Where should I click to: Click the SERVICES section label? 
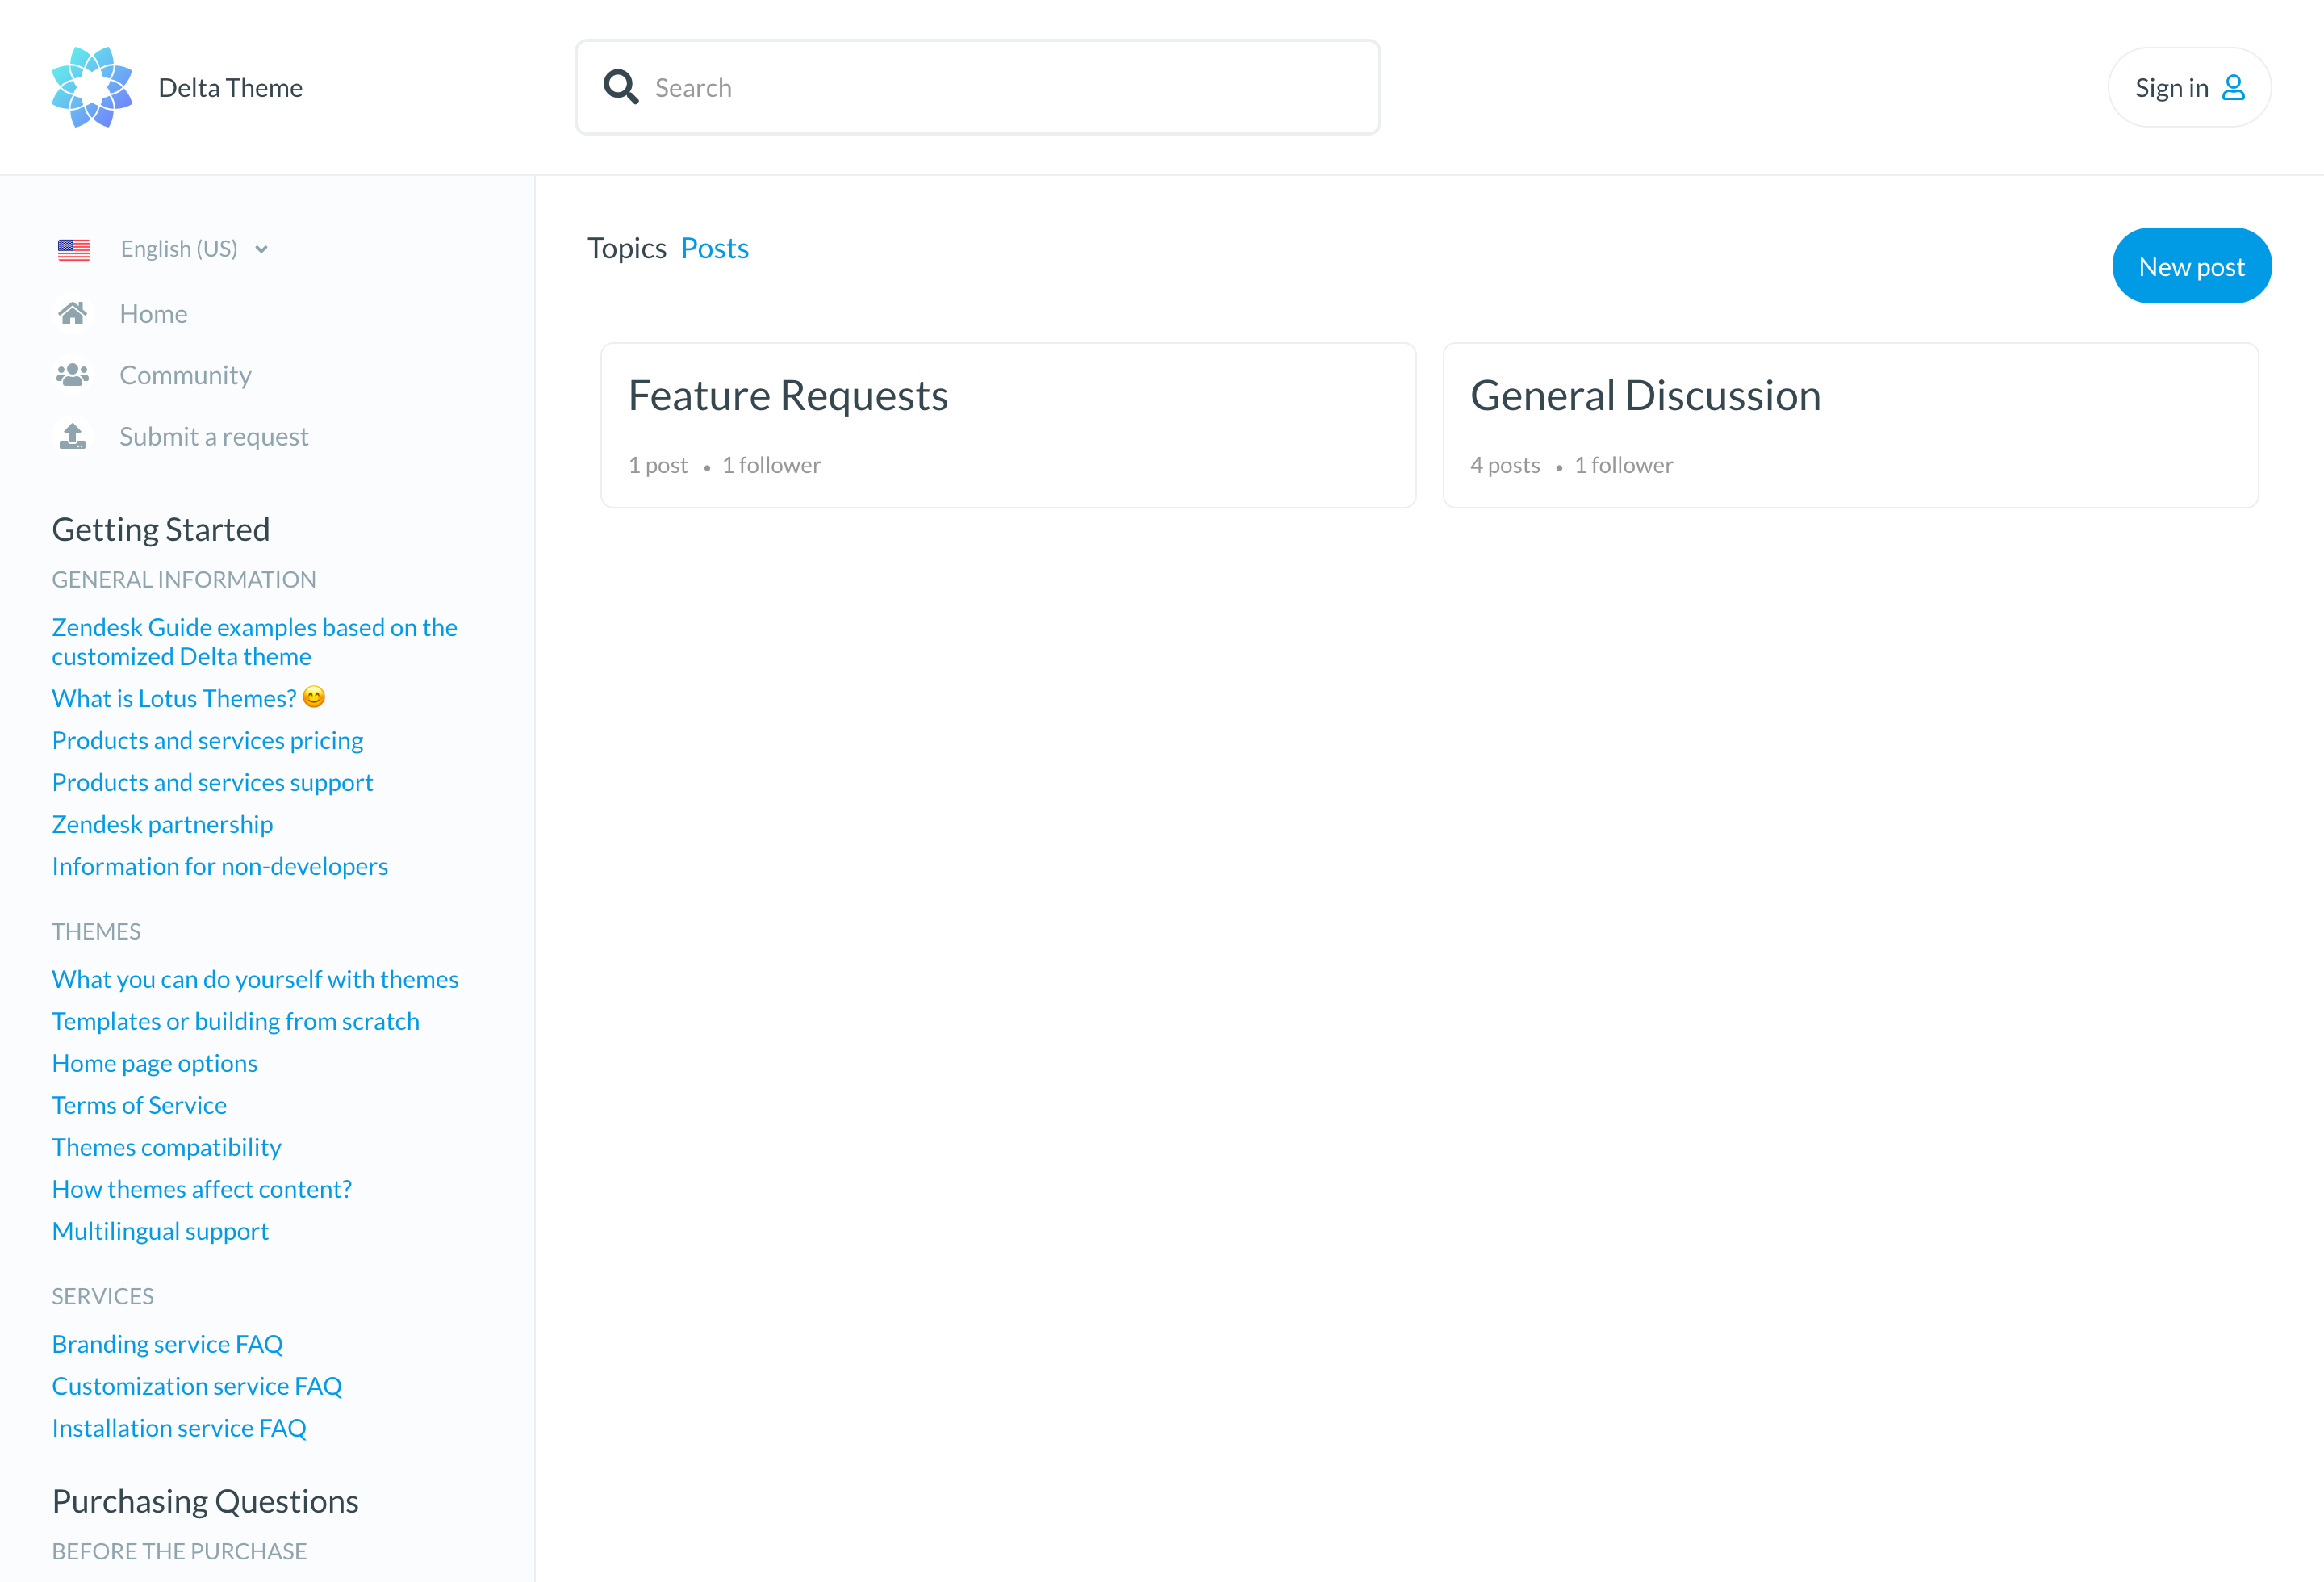pos(103,1297)
